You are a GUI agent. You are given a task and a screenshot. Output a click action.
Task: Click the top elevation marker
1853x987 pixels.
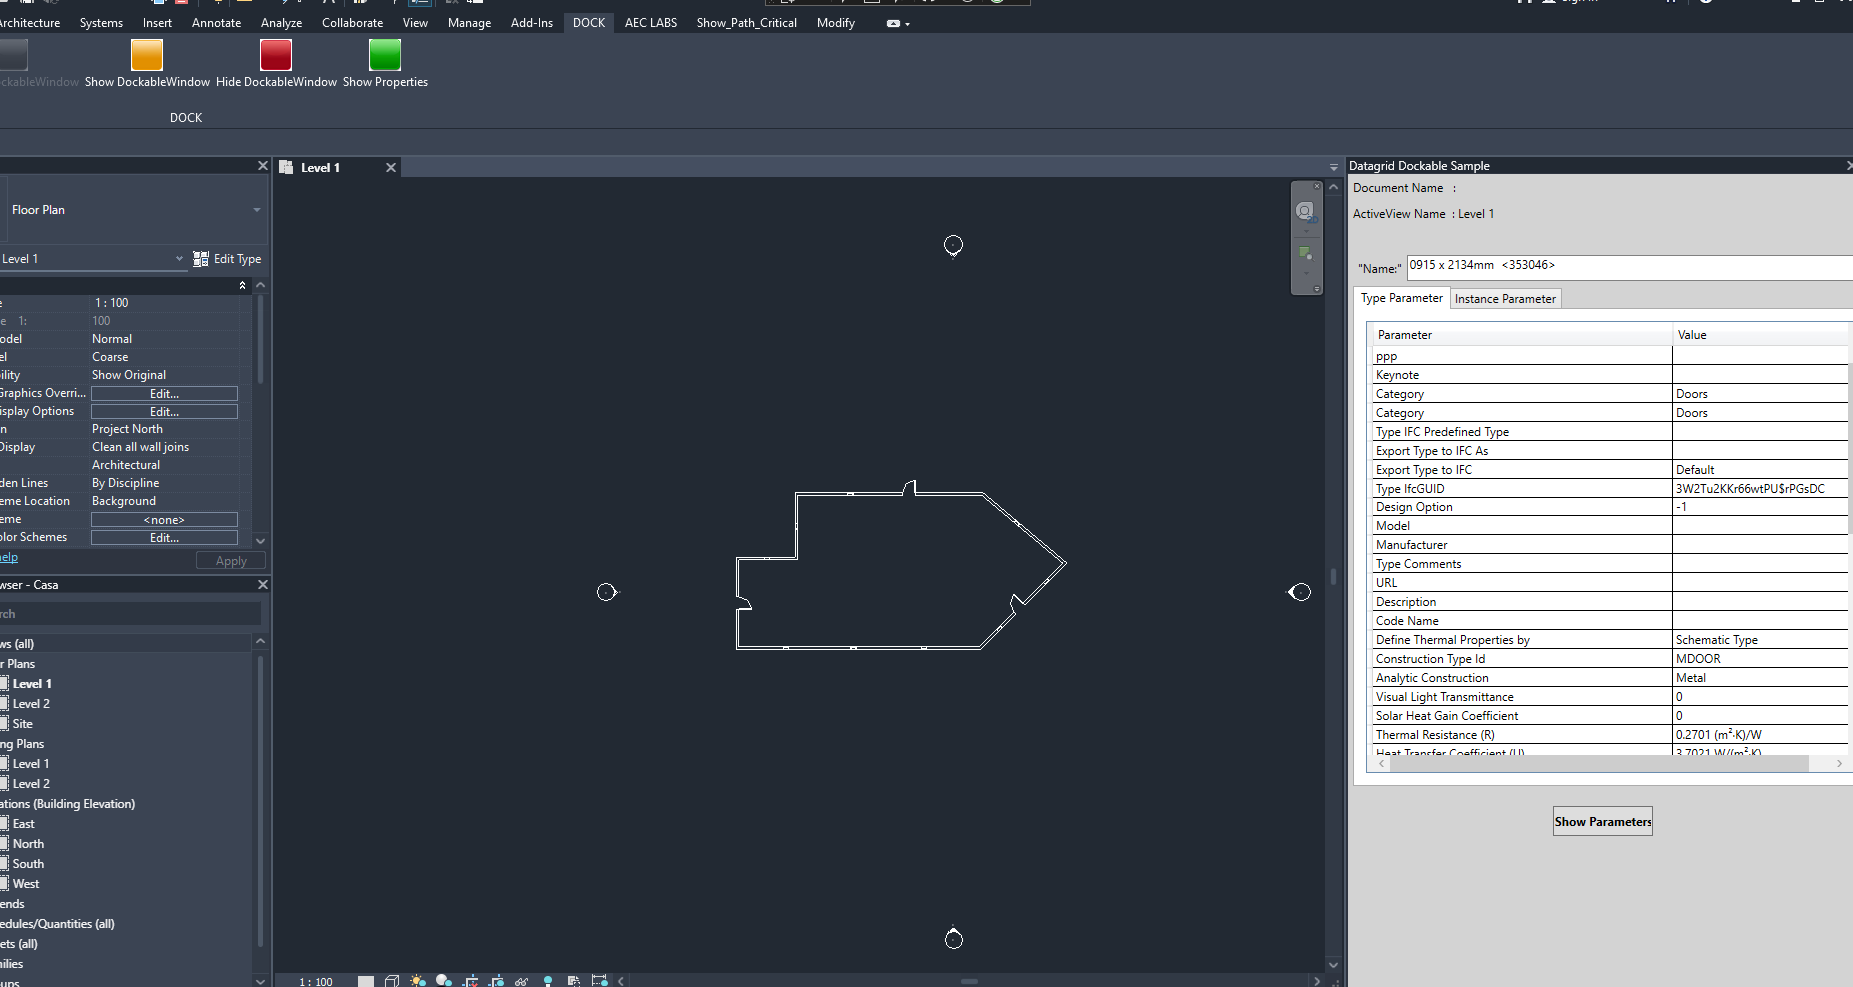(954, 245)
